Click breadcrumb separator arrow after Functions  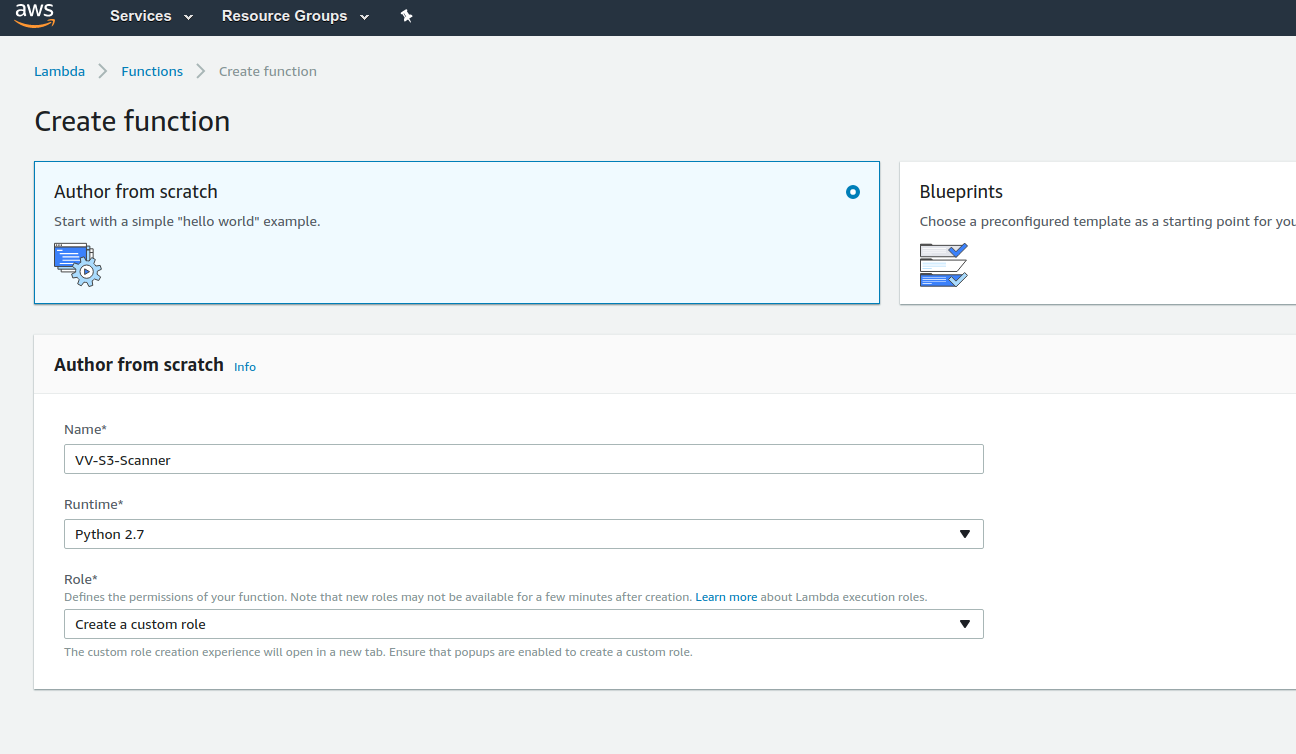point(201,71)
